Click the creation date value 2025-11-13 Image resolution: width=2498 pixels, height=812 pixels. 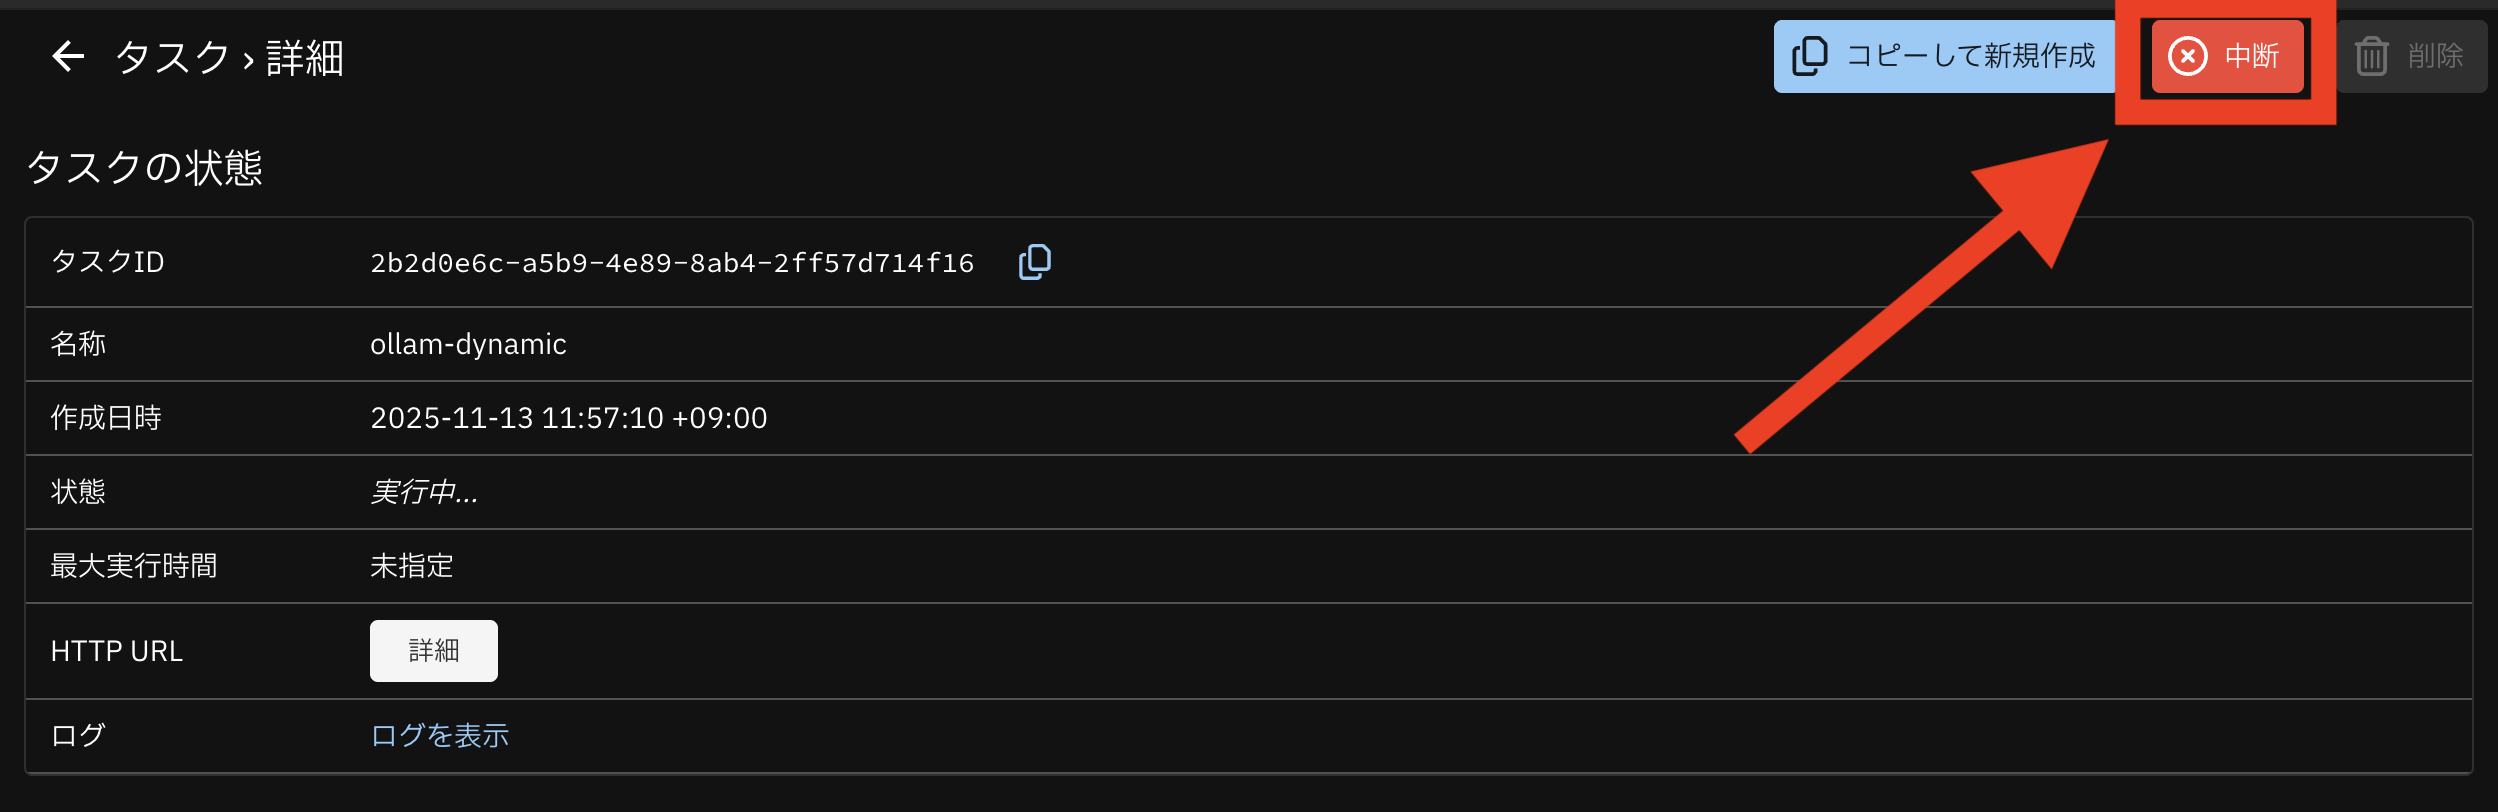568,418
